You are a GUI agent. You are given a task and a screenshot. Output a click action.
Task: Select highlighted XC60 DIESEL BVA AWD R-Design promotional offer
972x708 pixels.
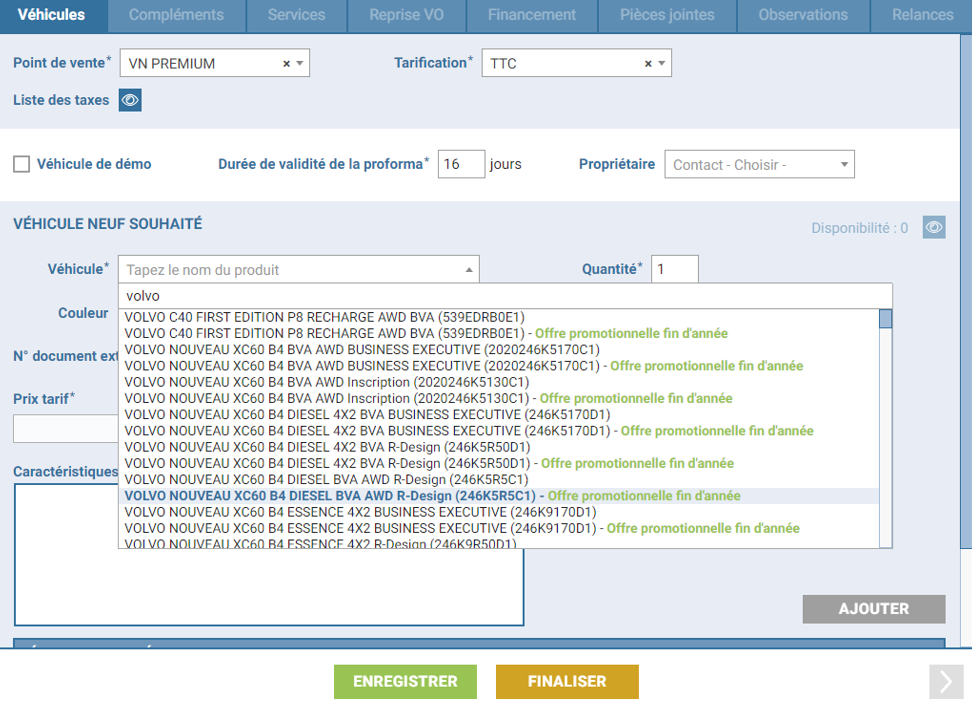point(499,496)
